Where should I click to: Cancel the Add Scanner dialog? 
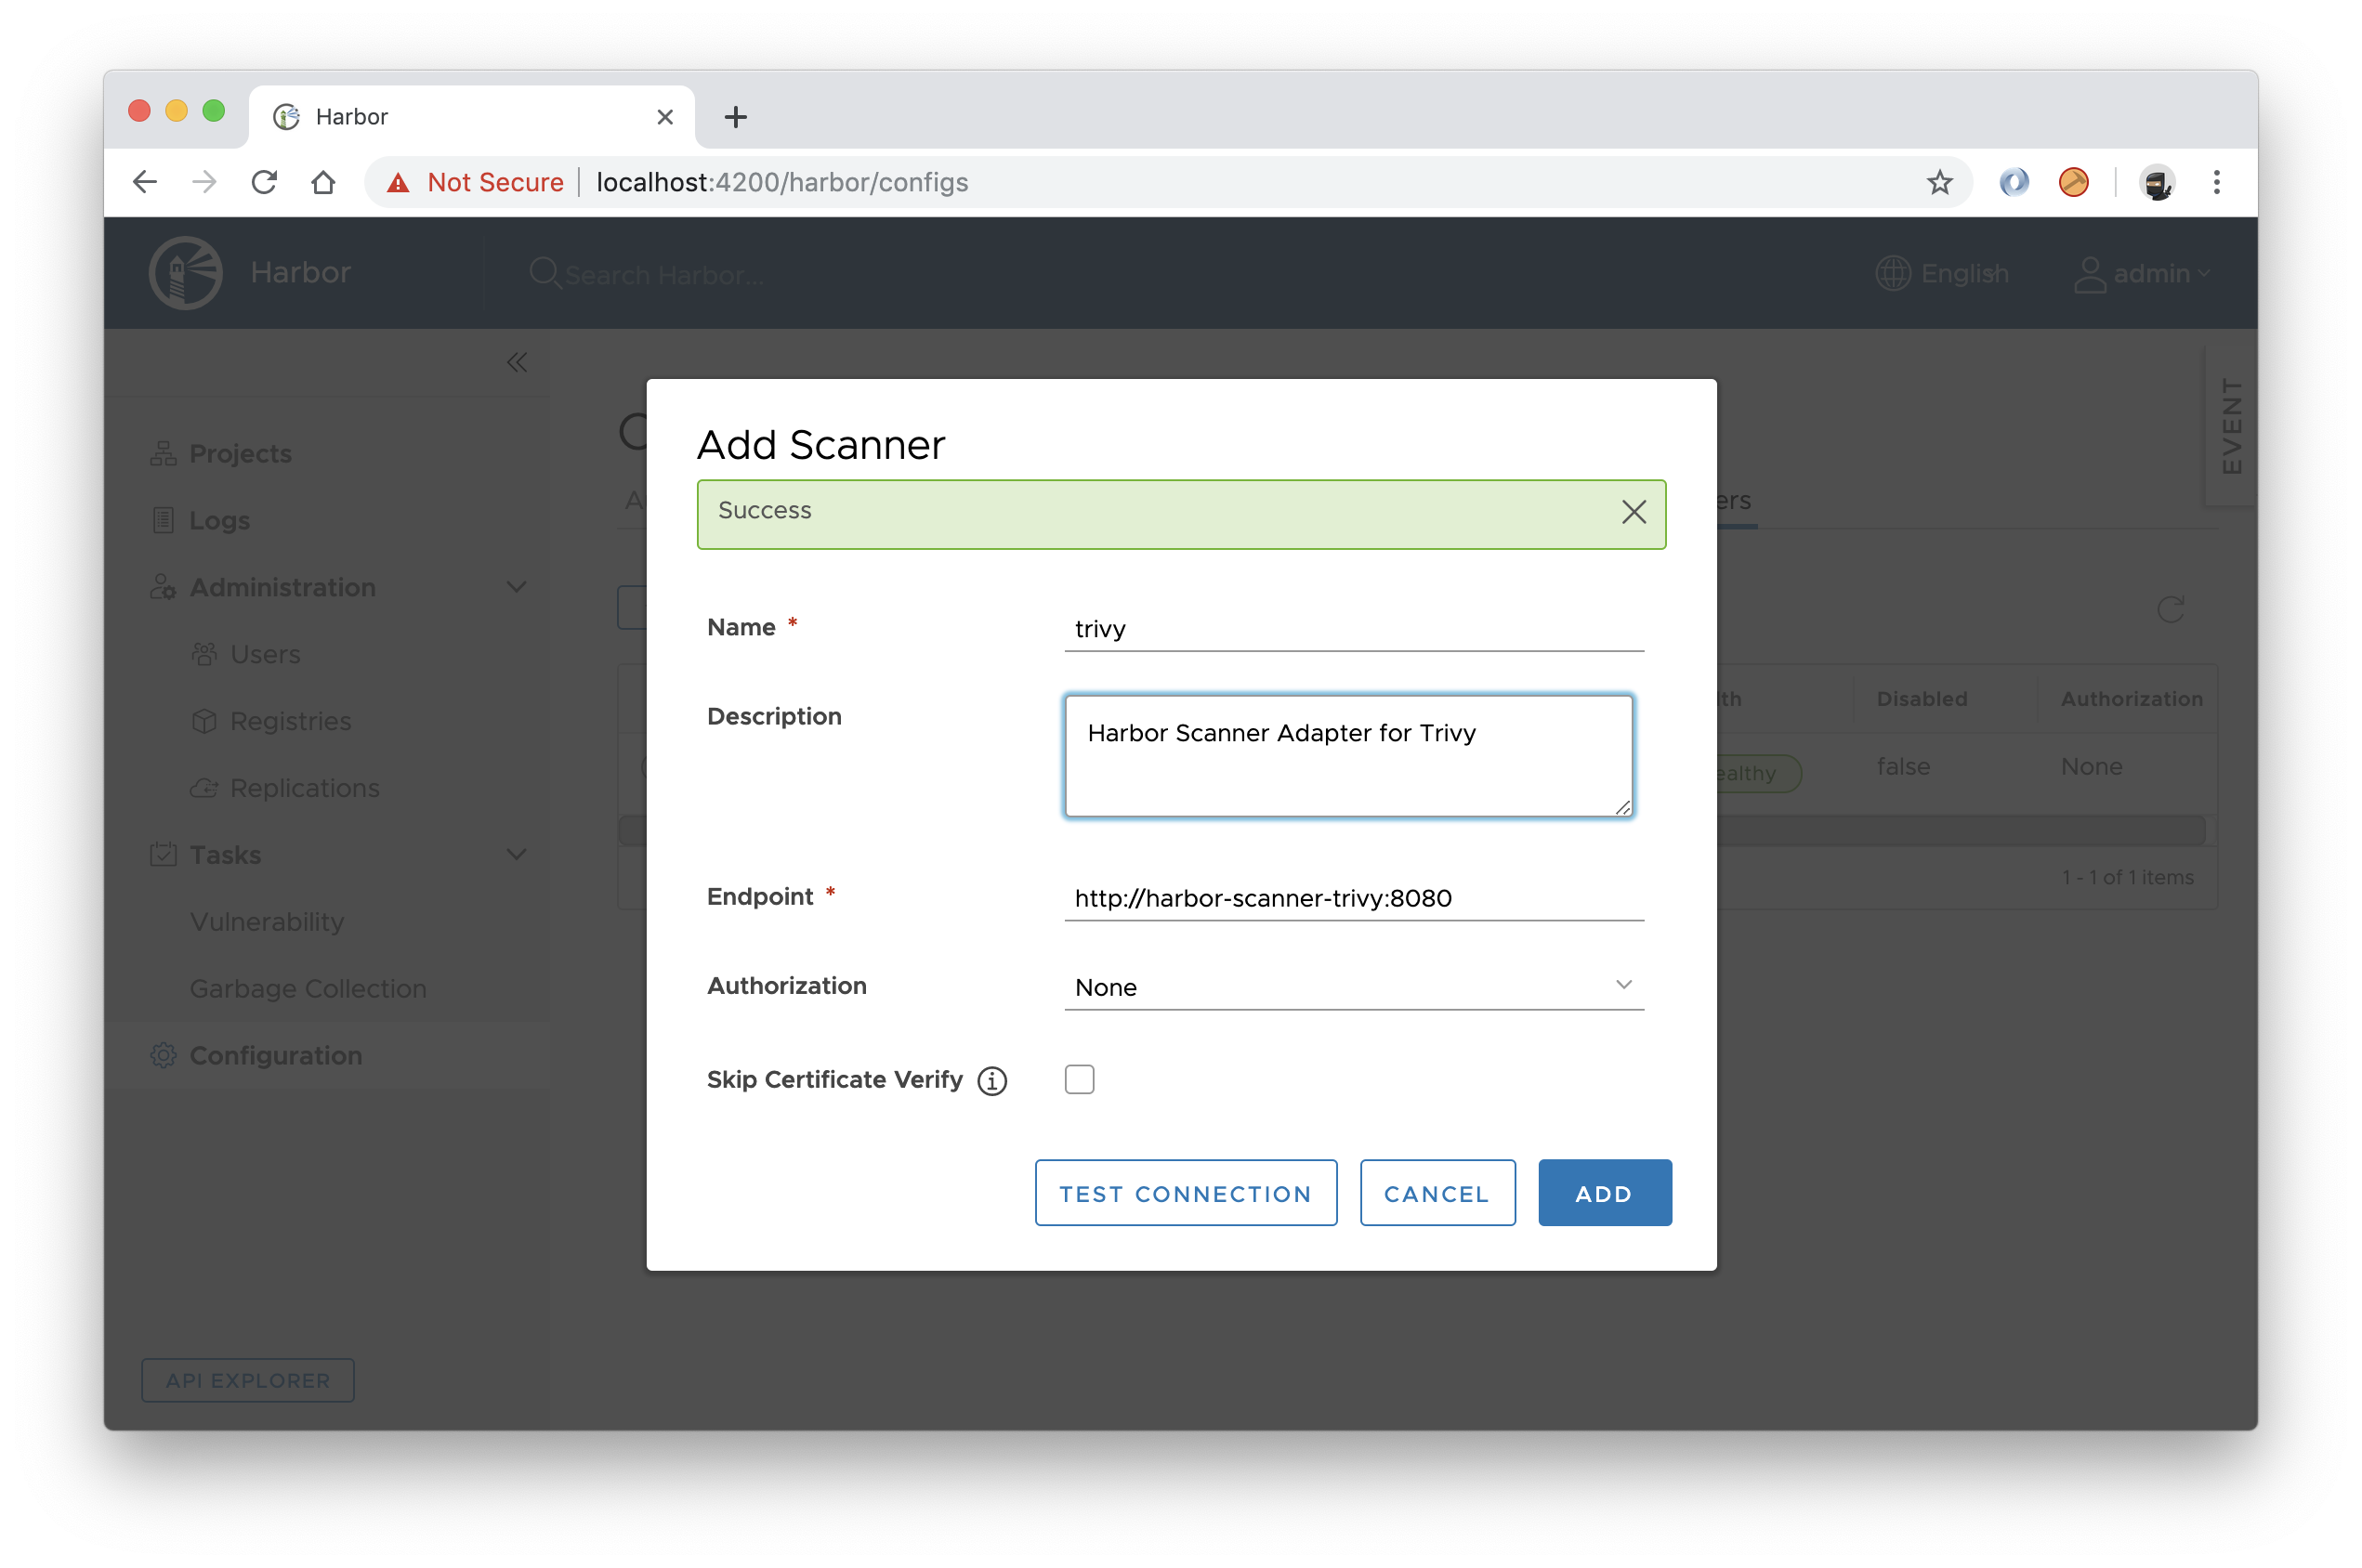1436,1193
